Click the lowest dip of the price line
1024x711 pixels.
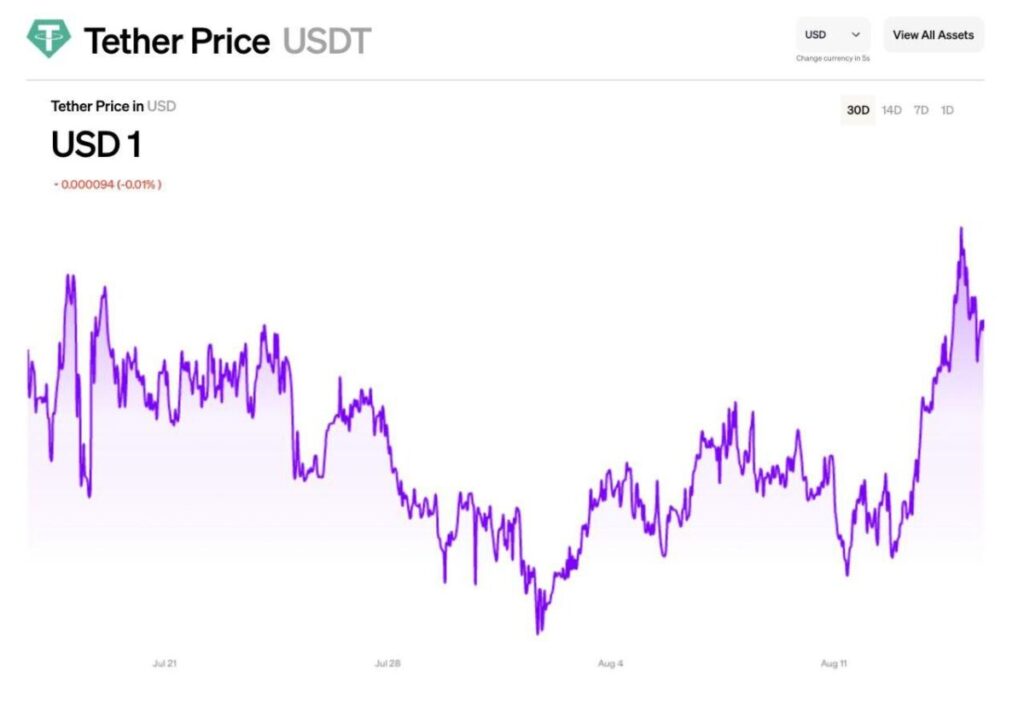coord(538,632)
